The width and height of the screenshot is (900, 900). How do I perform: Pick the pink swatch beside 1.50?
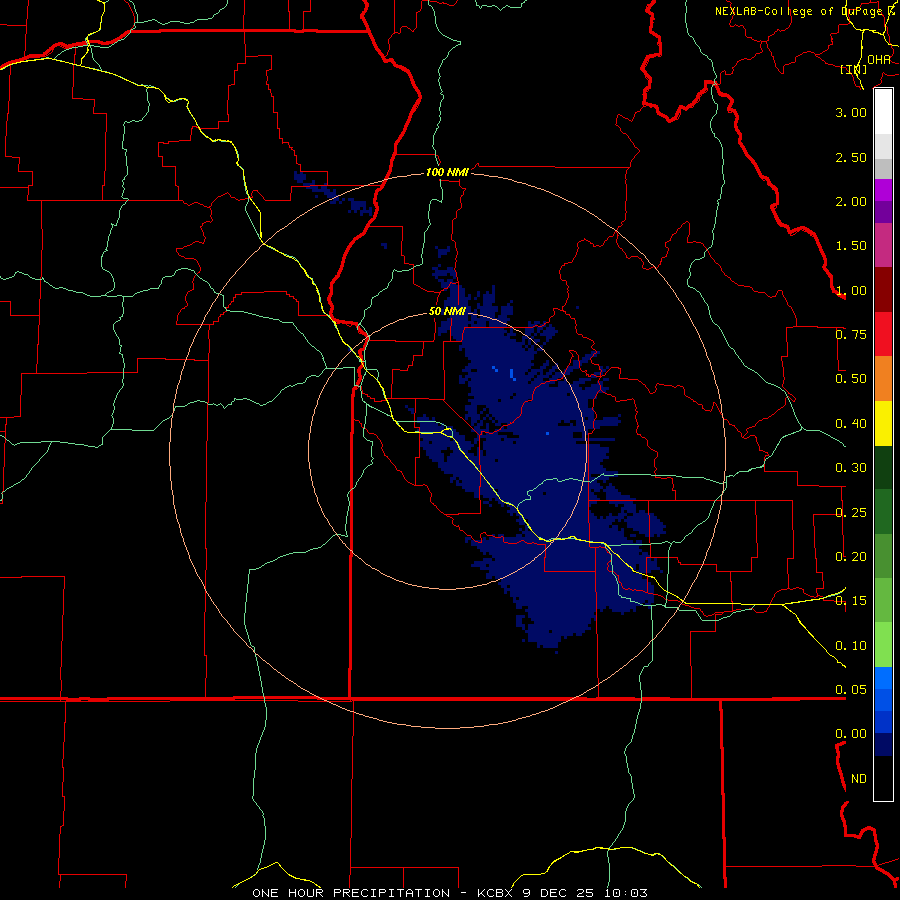(883, 245)
